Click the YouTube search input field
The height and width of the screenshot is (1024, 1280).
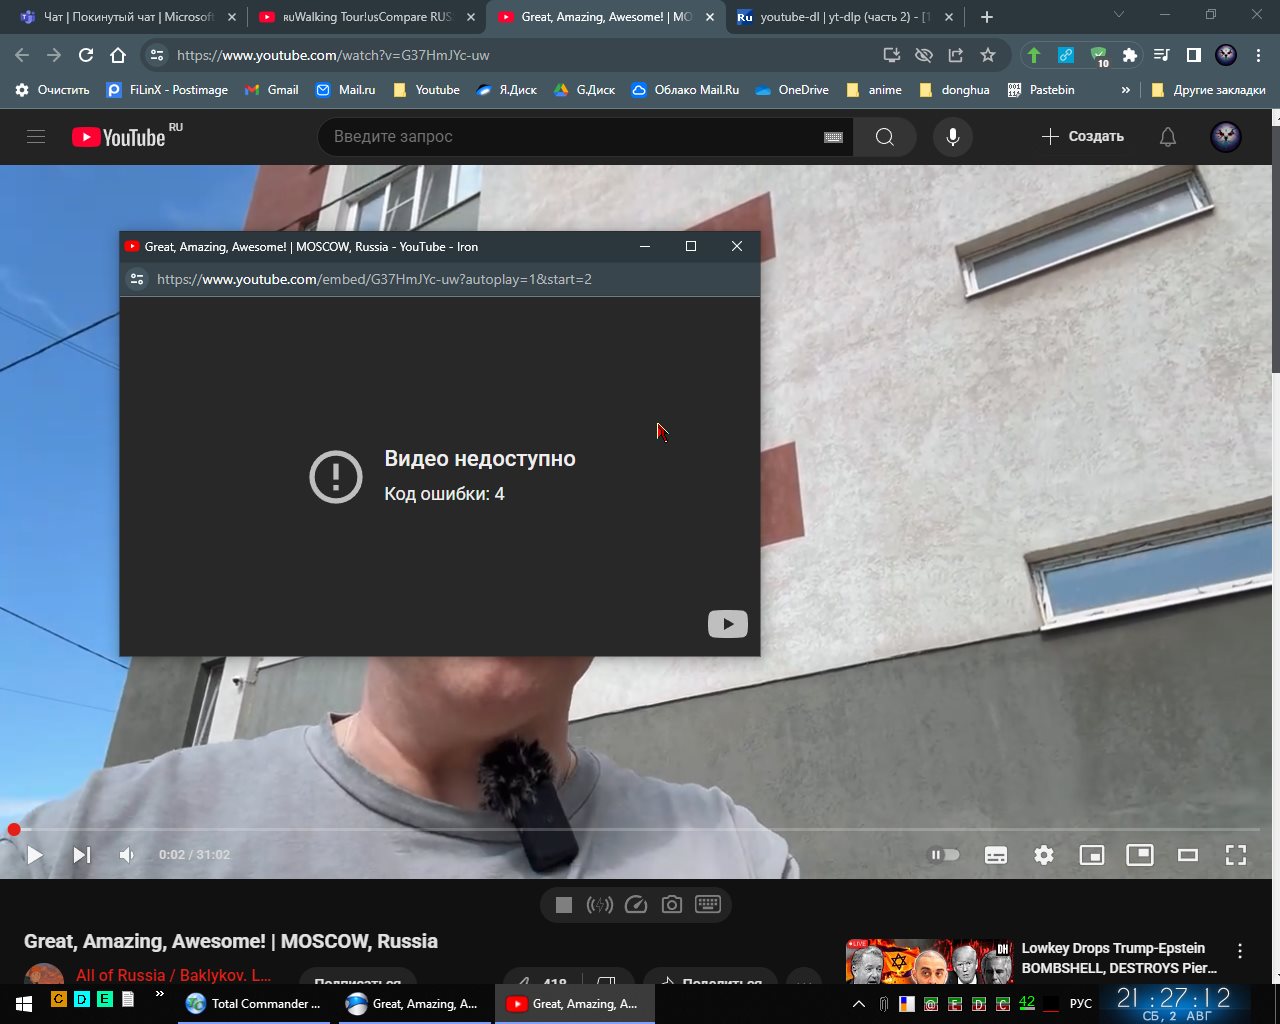(x=570, y=137)
